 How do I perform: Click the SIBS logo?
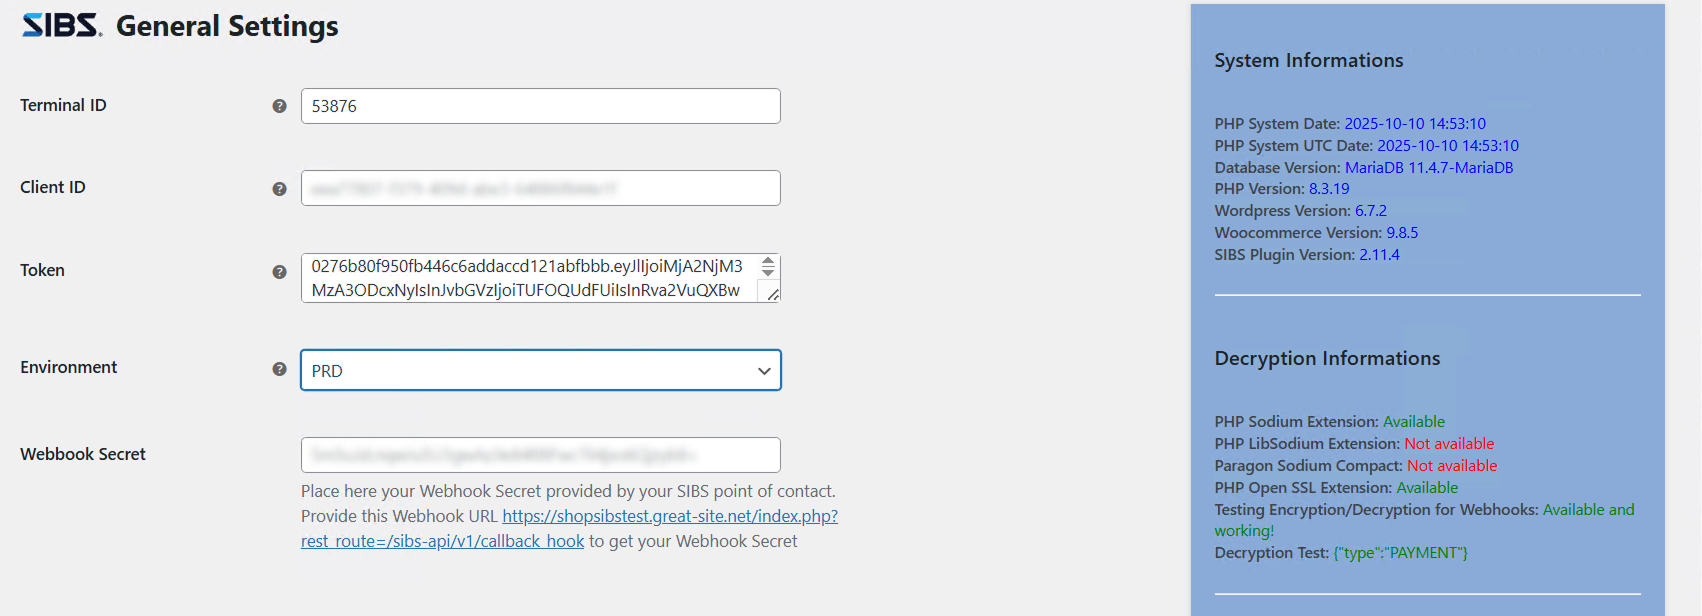(x=62, y=25)
